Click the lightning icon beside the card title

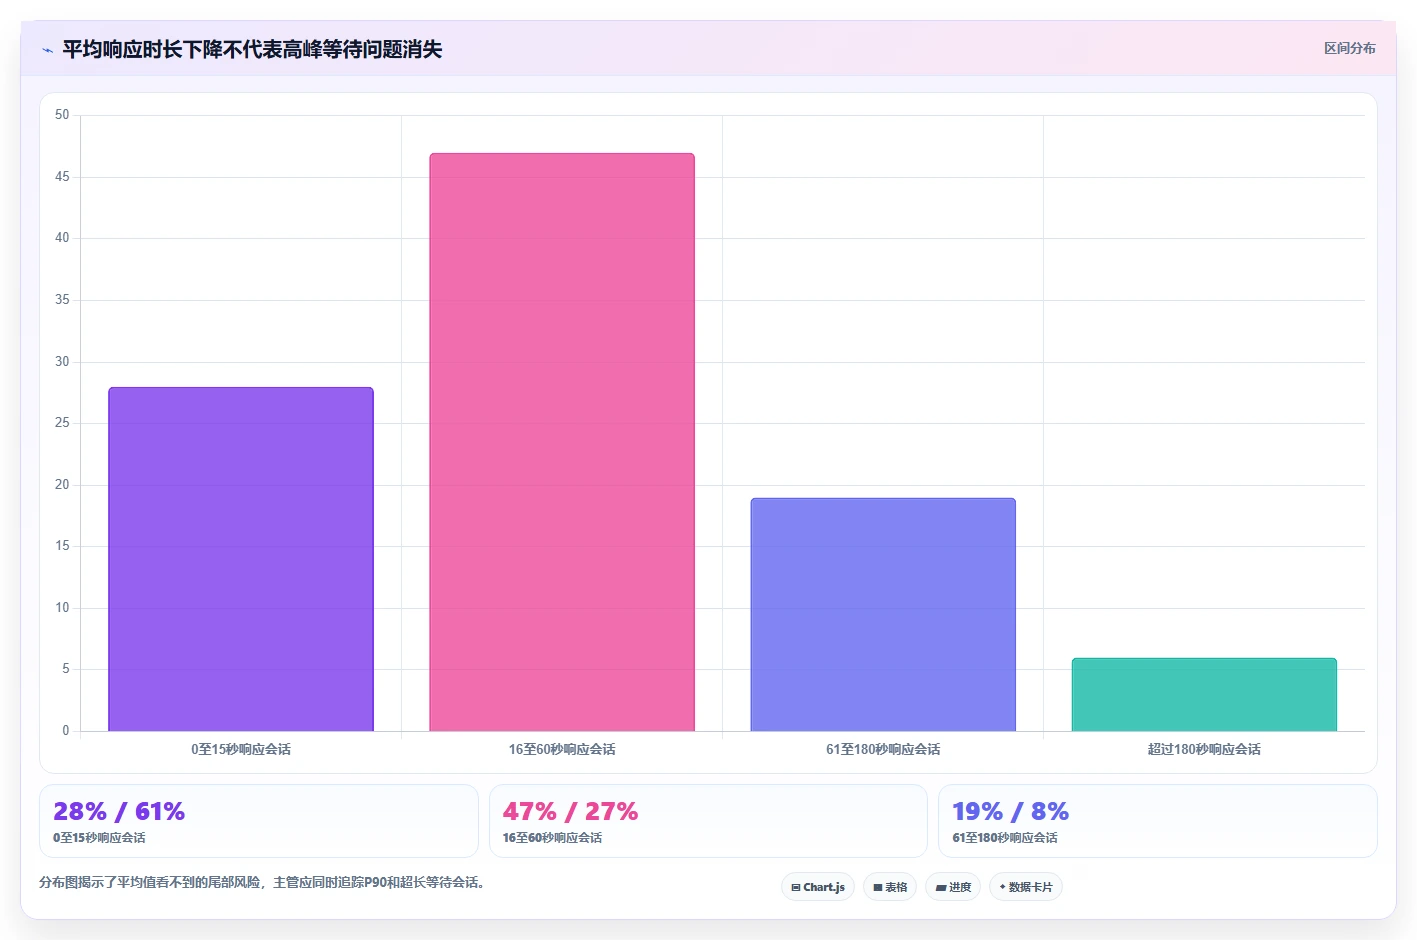click(x=47, y=50)
